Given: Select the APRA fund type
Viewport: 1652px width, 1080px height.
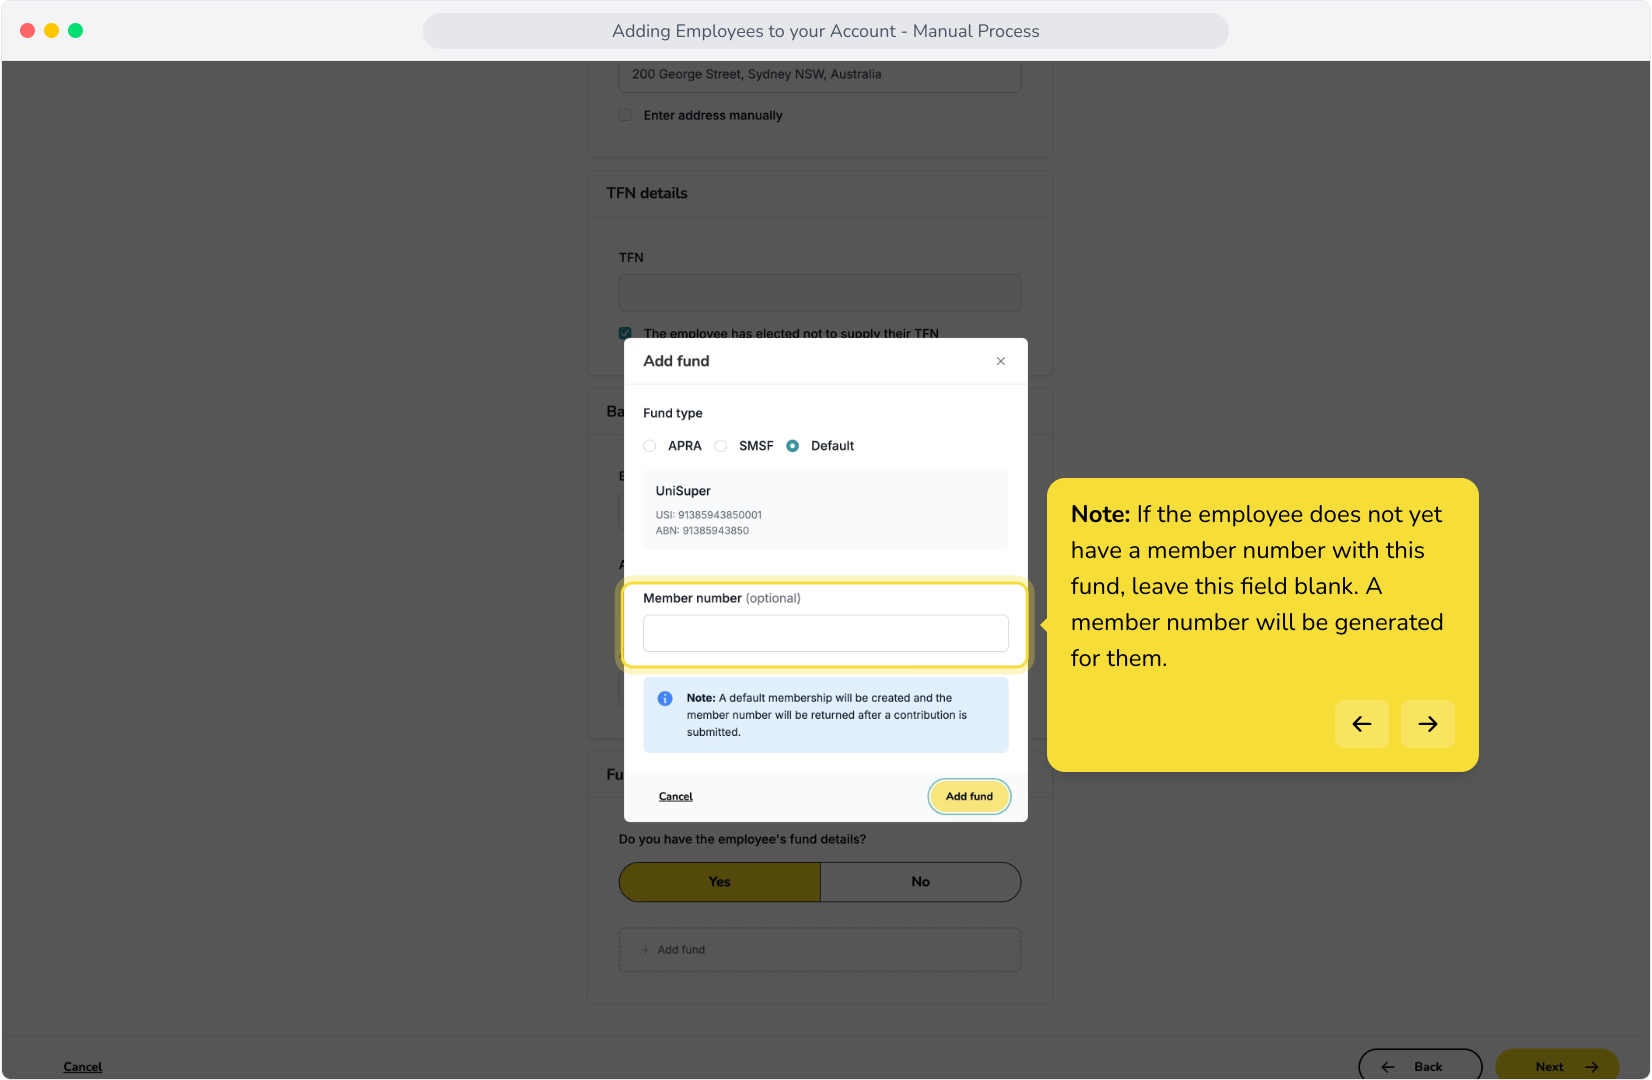Looking at the screenshot, I should [650, 446].
